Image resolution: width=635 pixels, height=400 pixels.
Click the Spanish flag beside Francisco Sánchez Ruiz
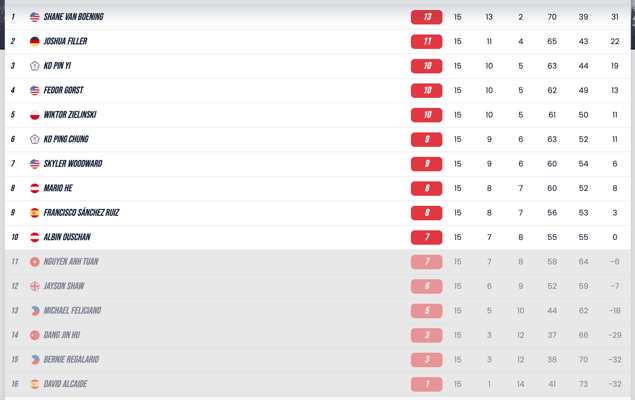[35, 213]
